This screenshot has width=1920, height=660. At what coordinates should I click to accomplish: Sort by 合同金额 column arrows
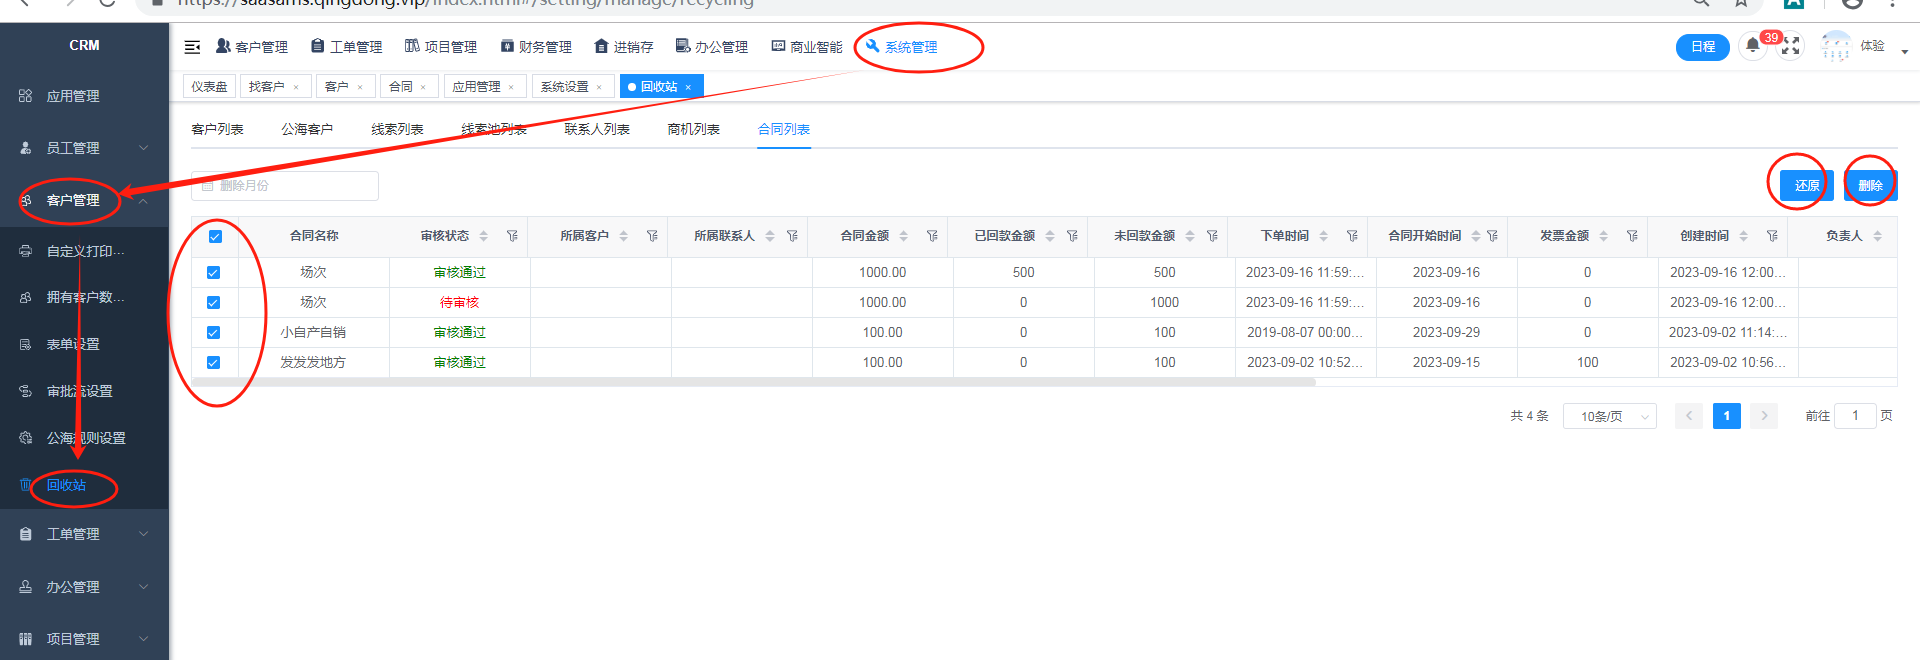tap(904, 236)
